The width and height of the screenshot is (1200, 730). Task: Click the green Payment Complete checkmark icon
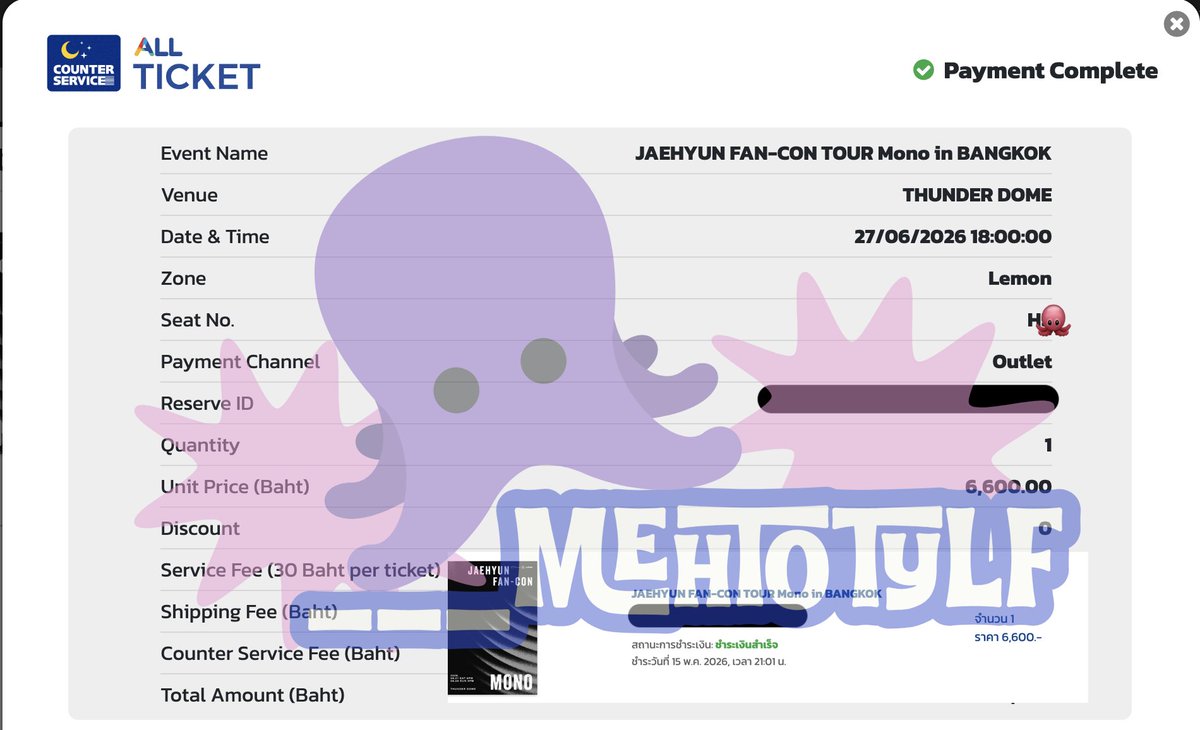tap(923, 70)
